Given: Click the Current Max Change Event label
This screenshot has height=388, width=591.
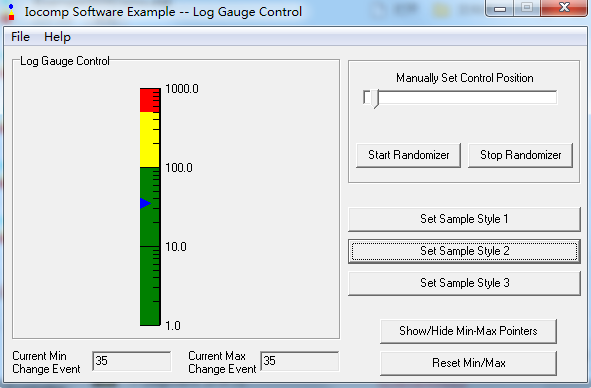Looking at the screenshot, I should point(222,362).
